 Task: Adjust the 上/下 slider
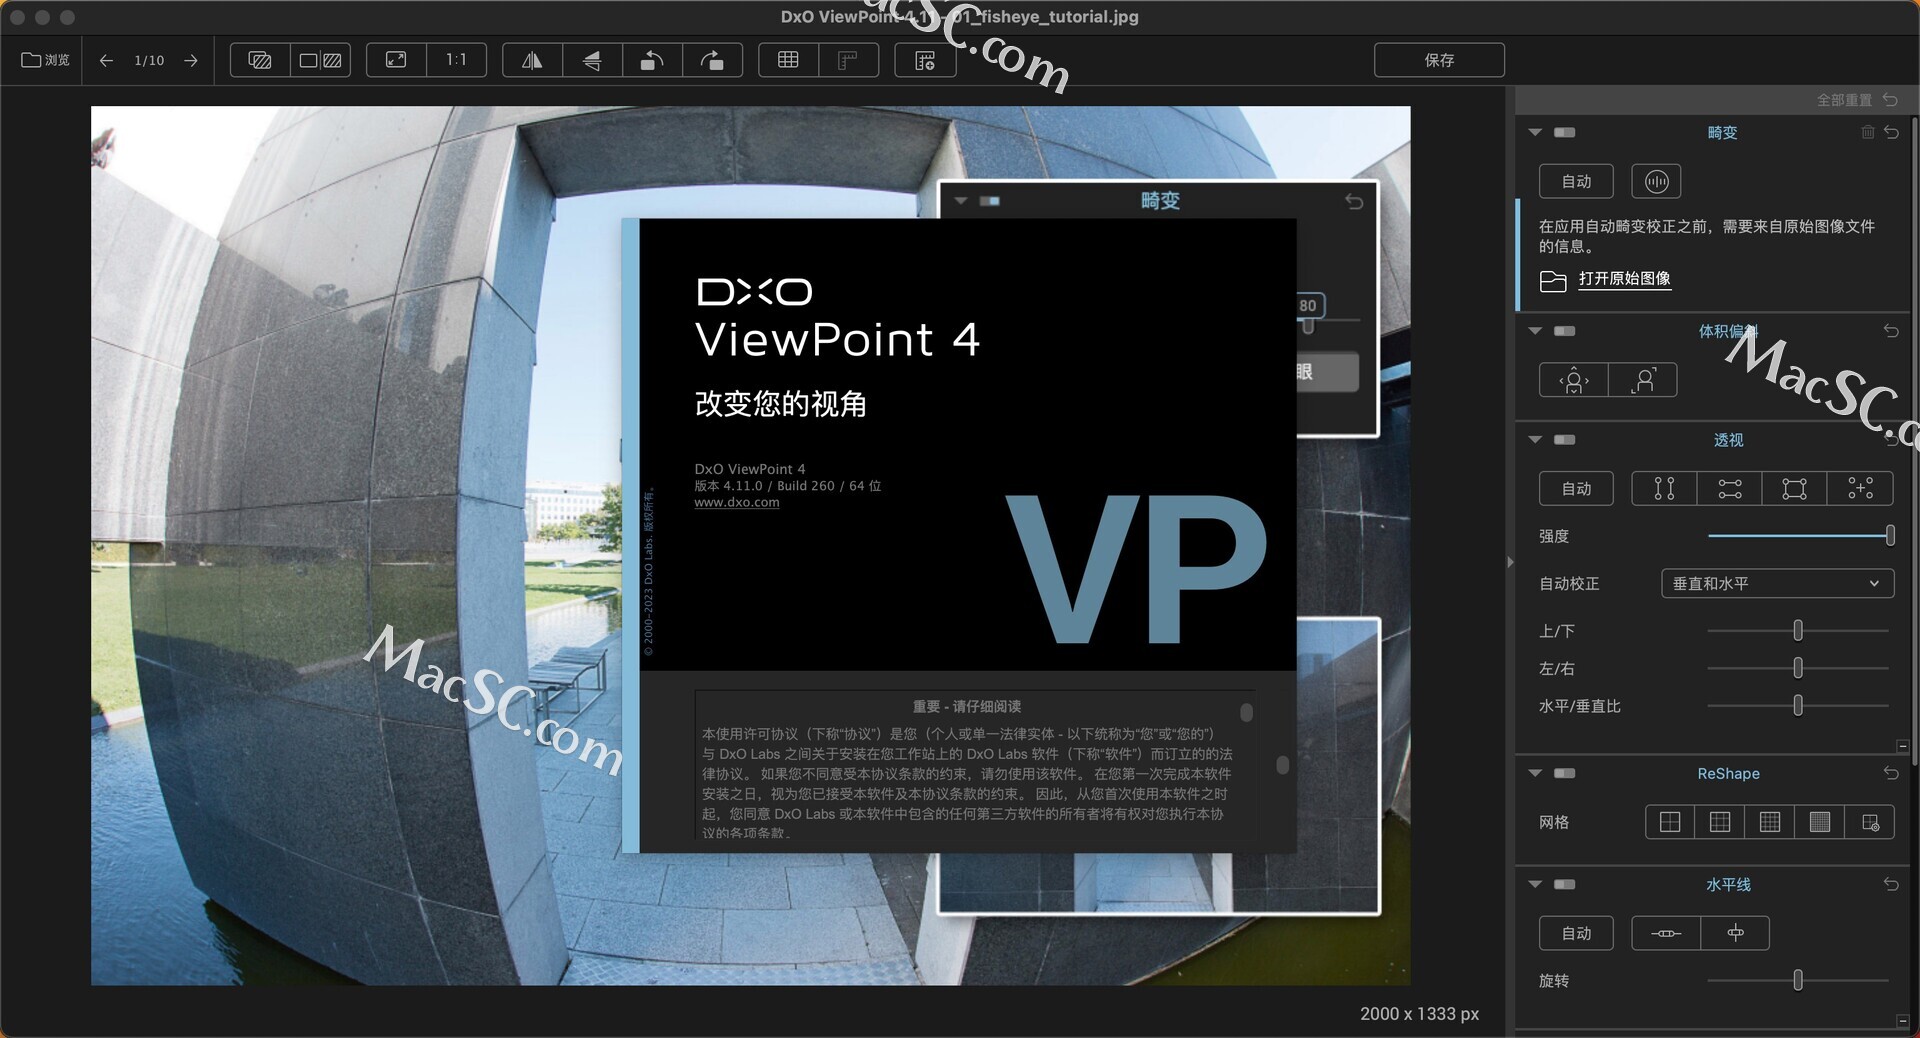[x=1798, y=630]
